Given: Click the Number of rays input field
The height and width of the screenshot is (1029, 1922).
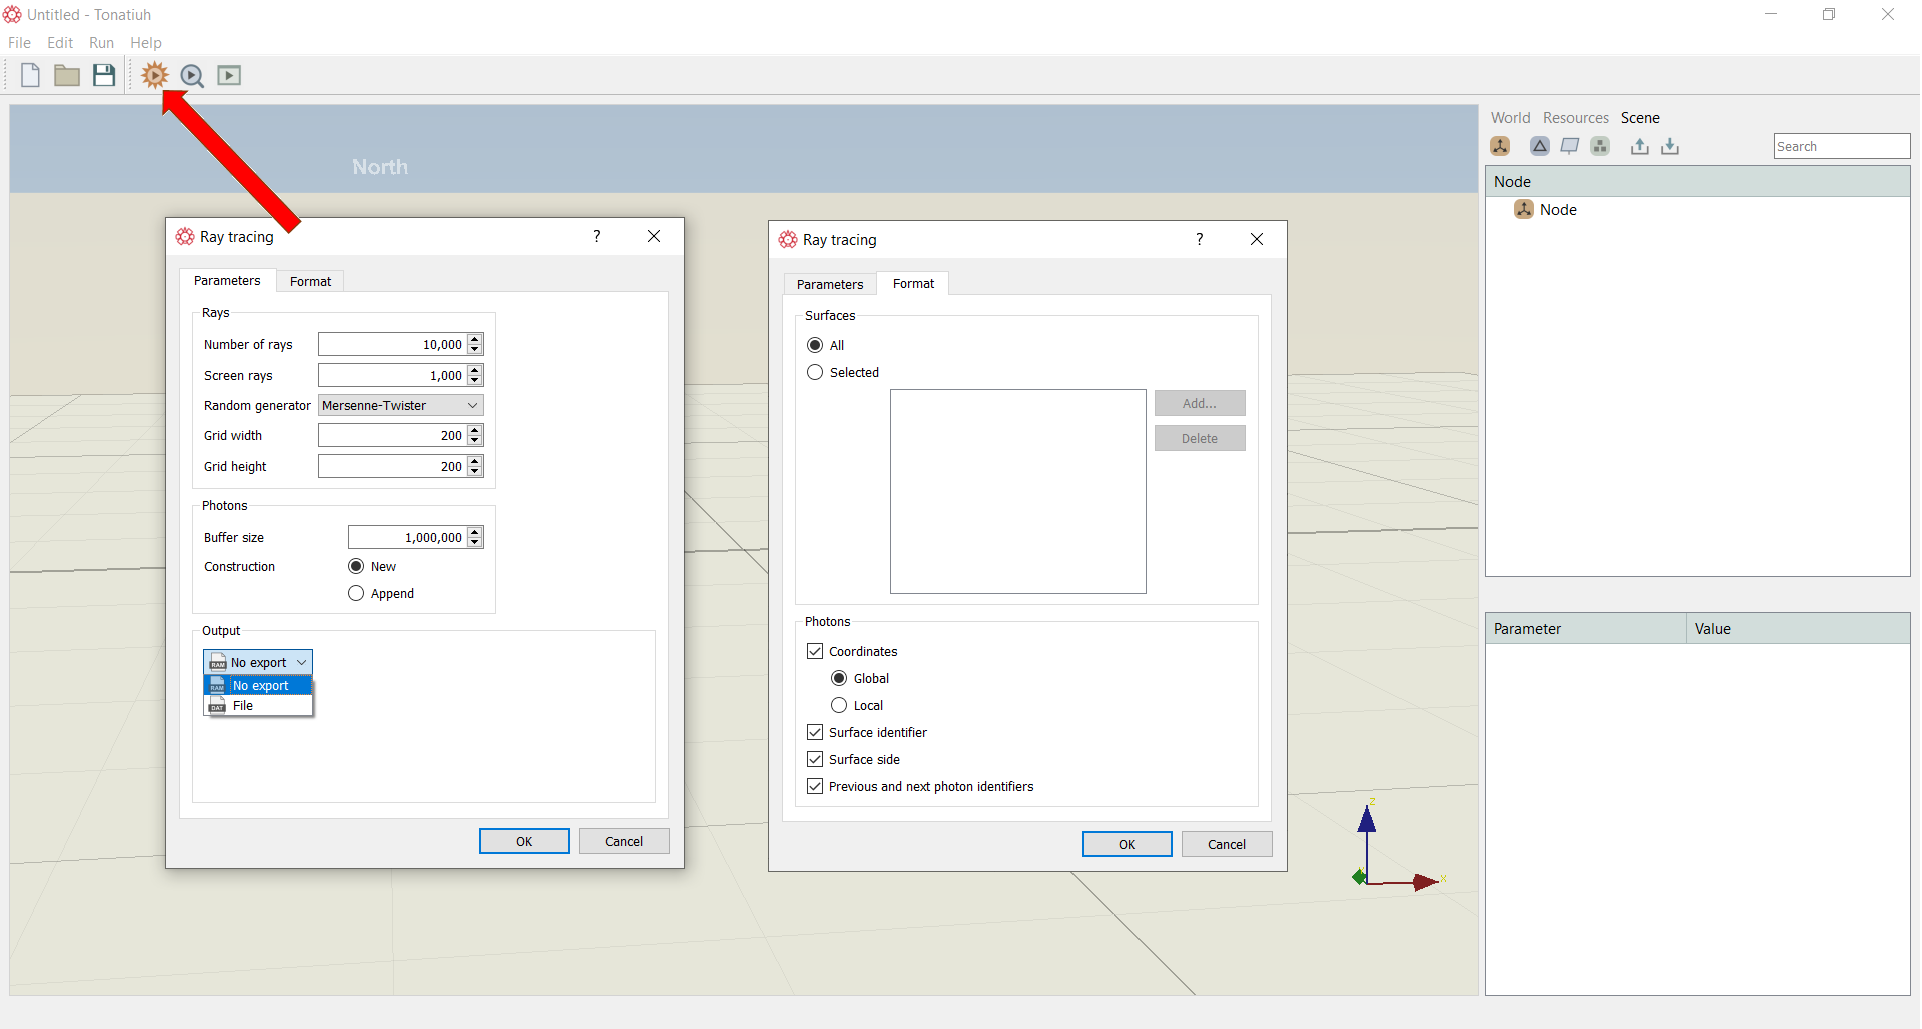Looking at the screenshot, I should 392,344.
